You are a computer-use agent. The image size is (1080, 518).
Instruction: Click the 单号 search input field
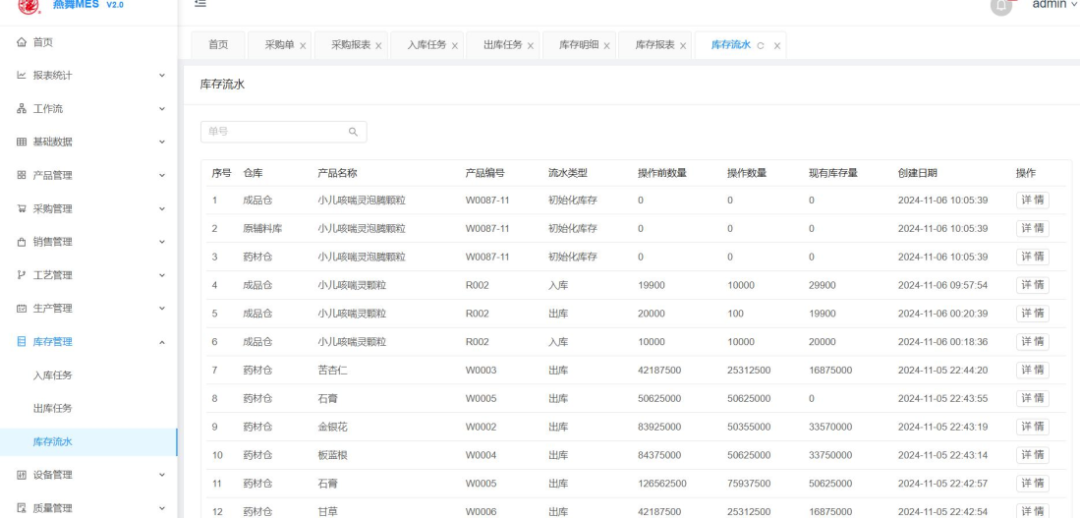coord(283,132)
